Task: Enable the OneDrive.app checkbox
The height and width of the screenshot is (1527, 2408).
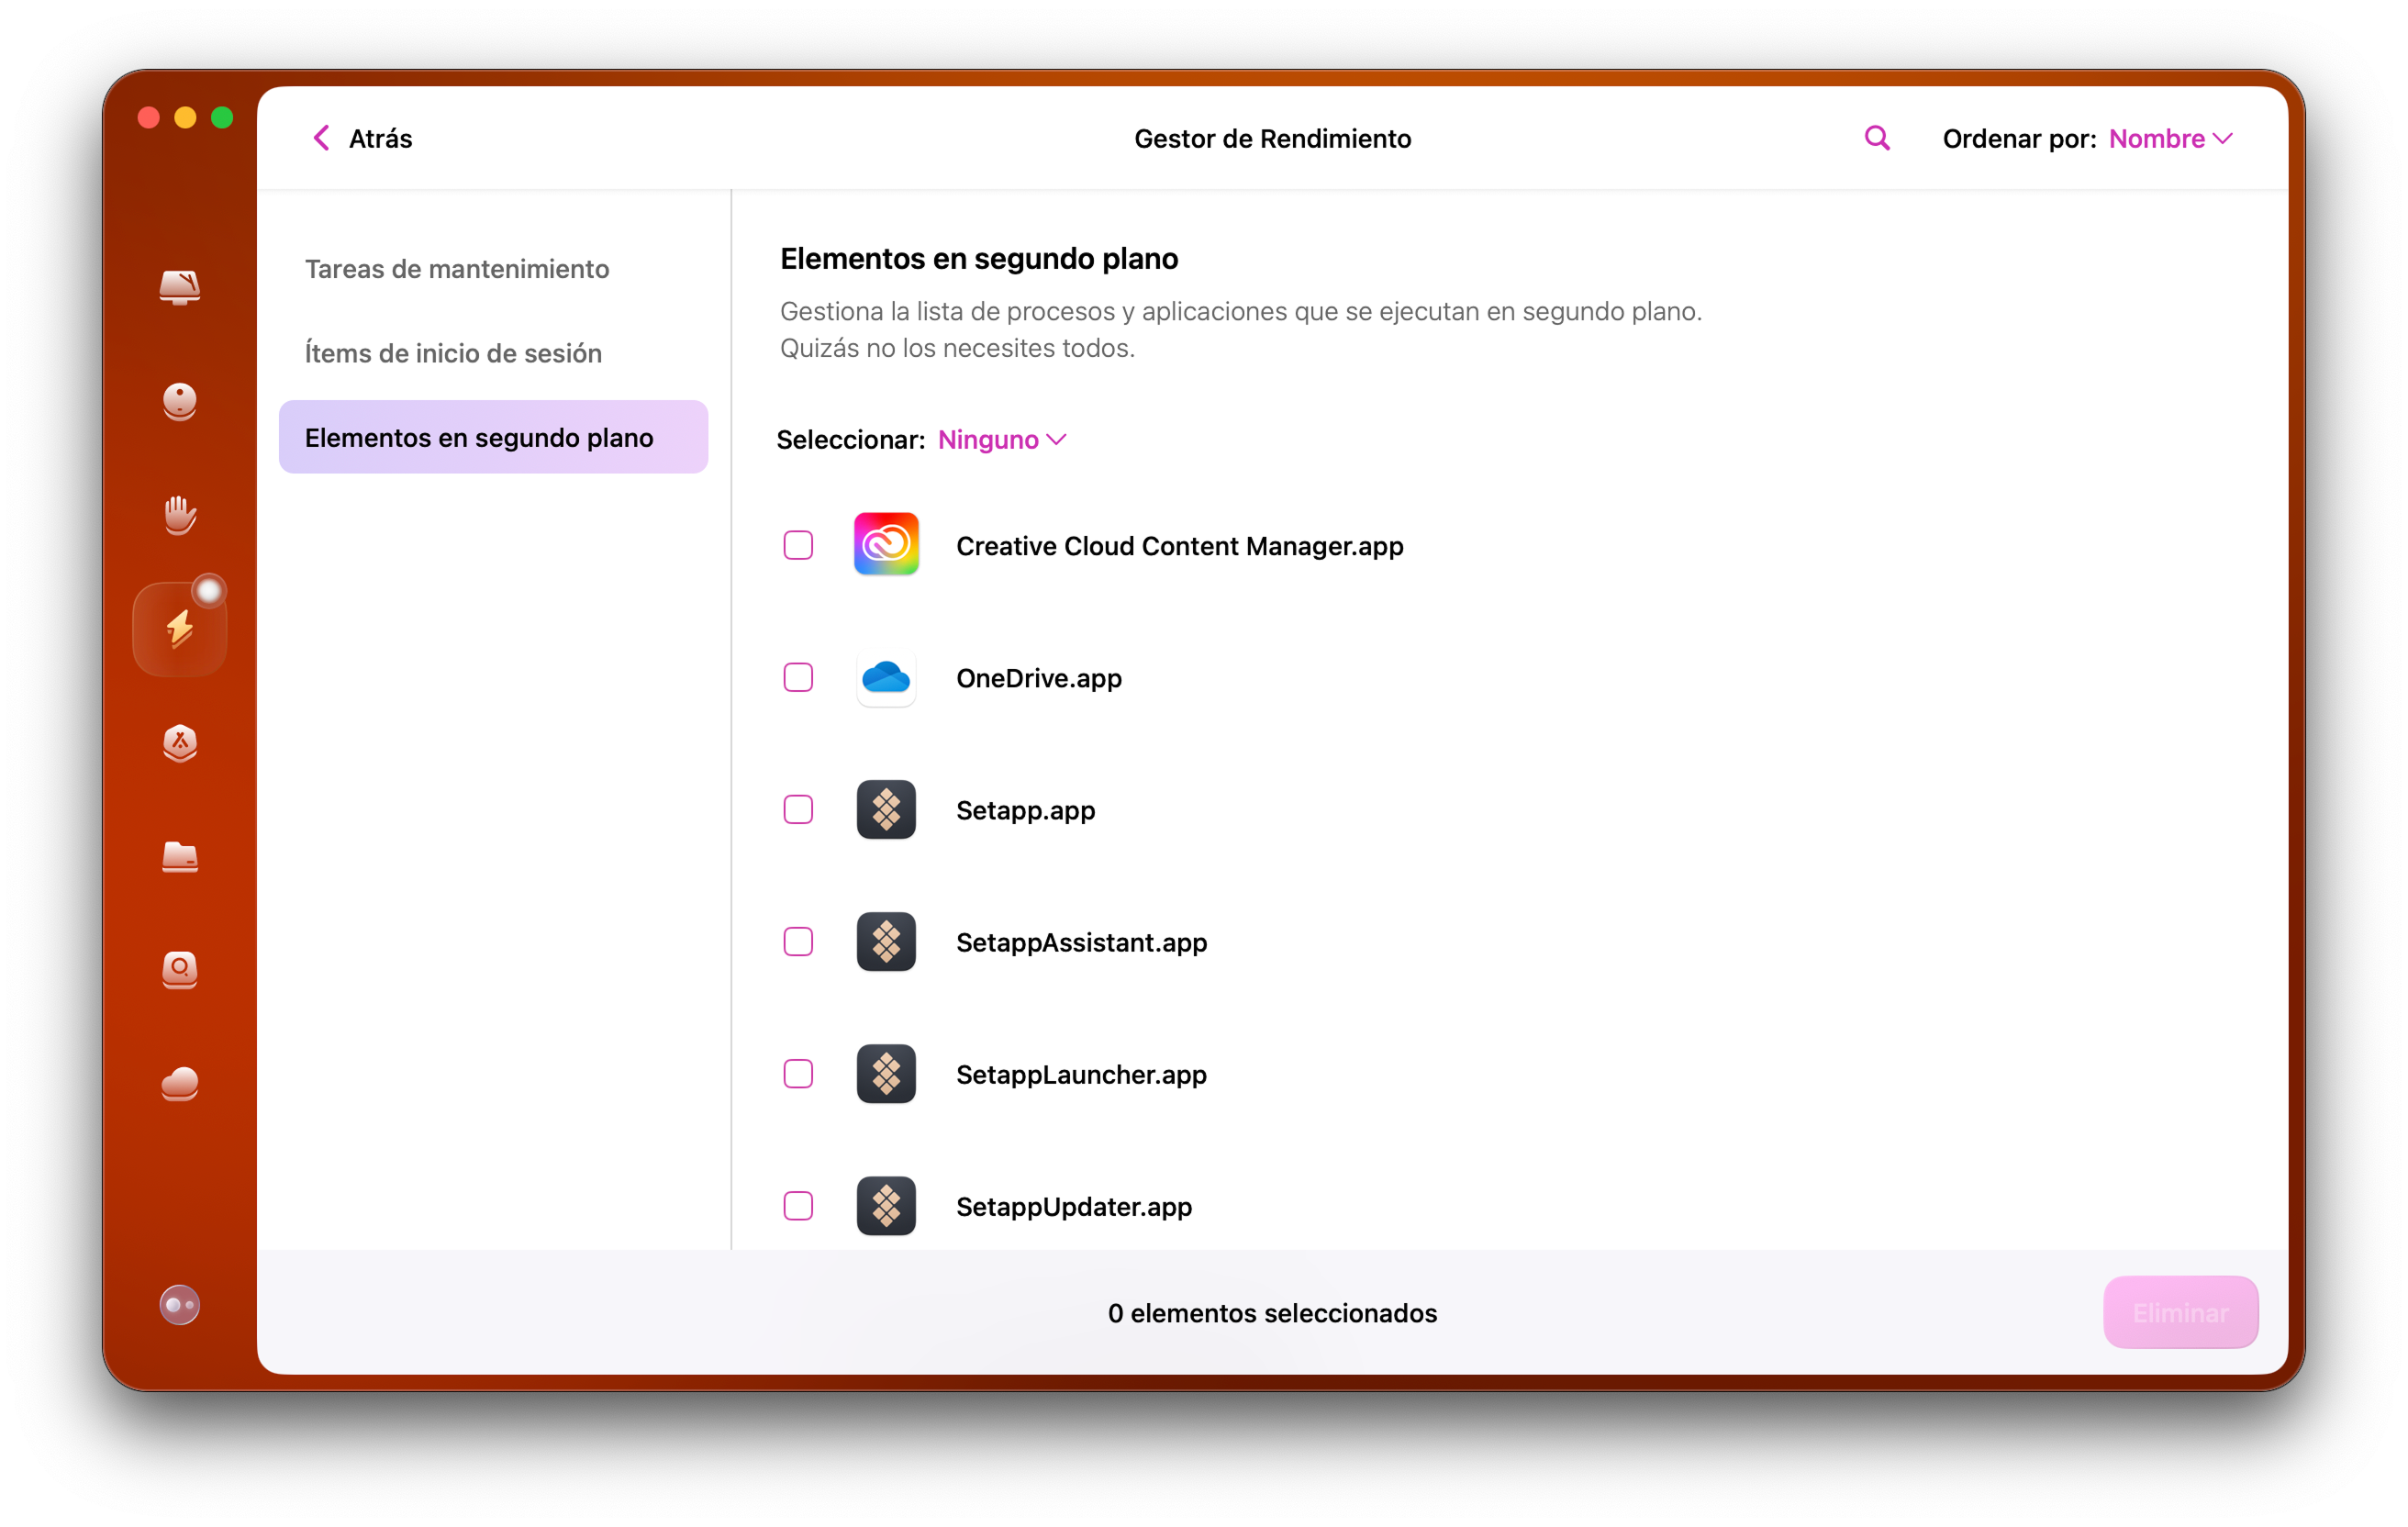Action: point(798,678)
